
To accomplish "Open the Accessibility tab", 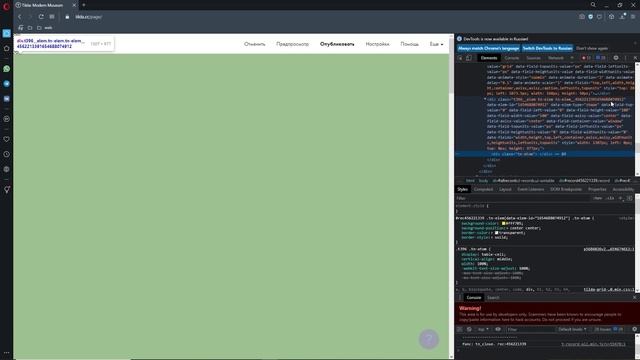I will click(623, 189).
